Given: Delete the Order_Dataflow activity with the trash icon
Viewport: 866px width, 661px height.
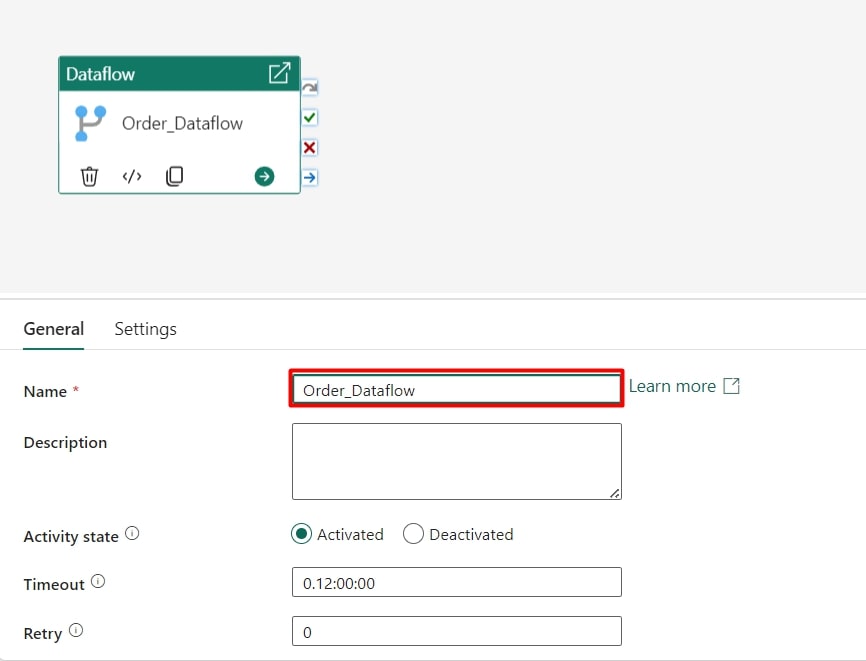Looking at the screenshot, I should pyautogui.click(x=89, y=177).
